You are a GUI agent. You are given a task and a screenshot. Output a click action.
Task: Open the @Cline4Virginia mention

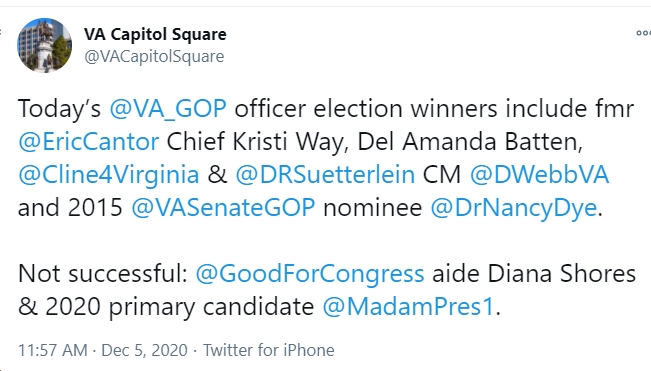point(109,174)
